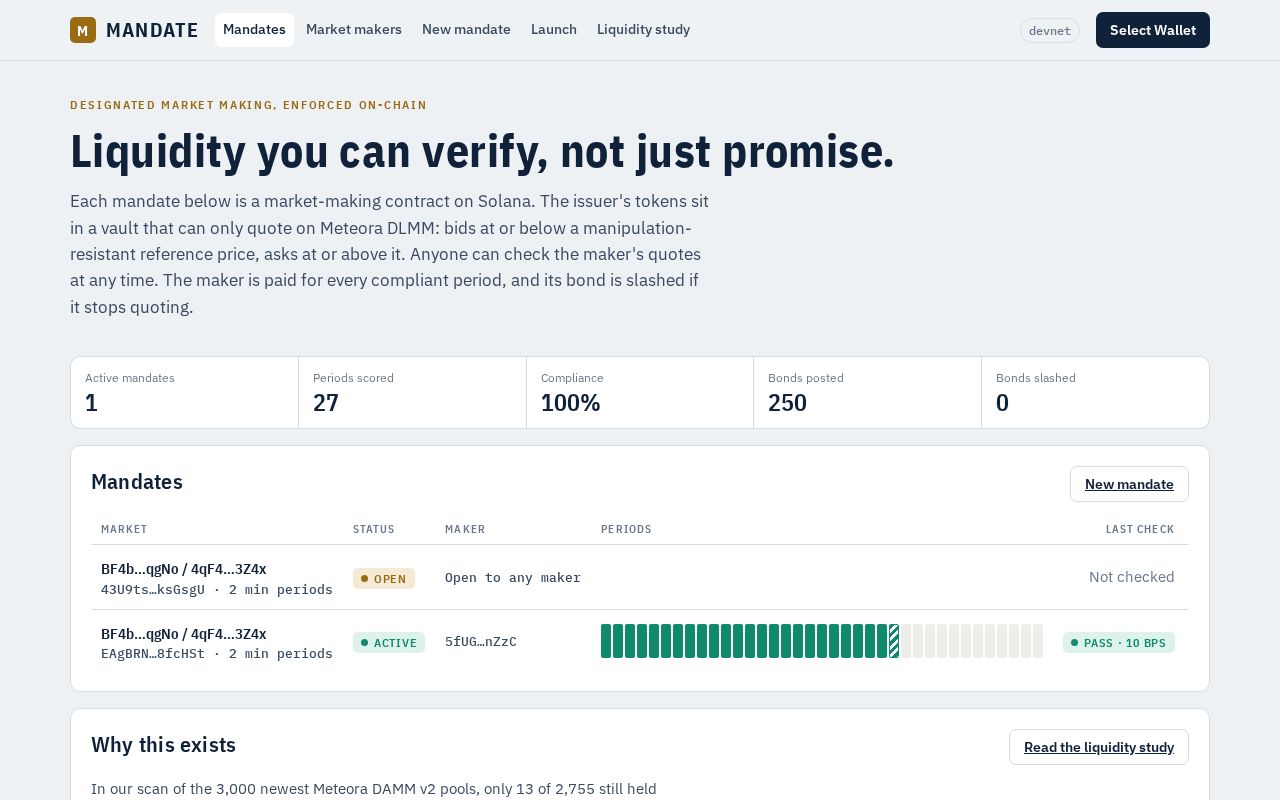Click the Mandate M logo icon
Image resolution: width=1280 pixels, height=800 pixels.
[x=83, y=30]
